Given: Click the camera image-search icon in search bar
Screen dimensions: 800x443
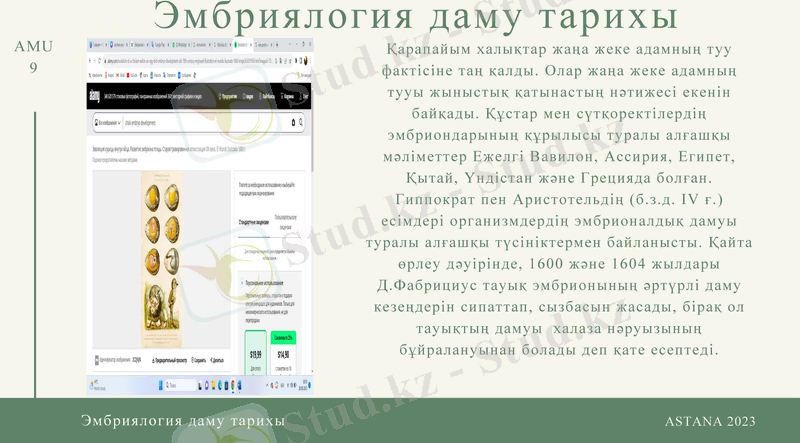Looking at the screenshot, I should [293, 122].
